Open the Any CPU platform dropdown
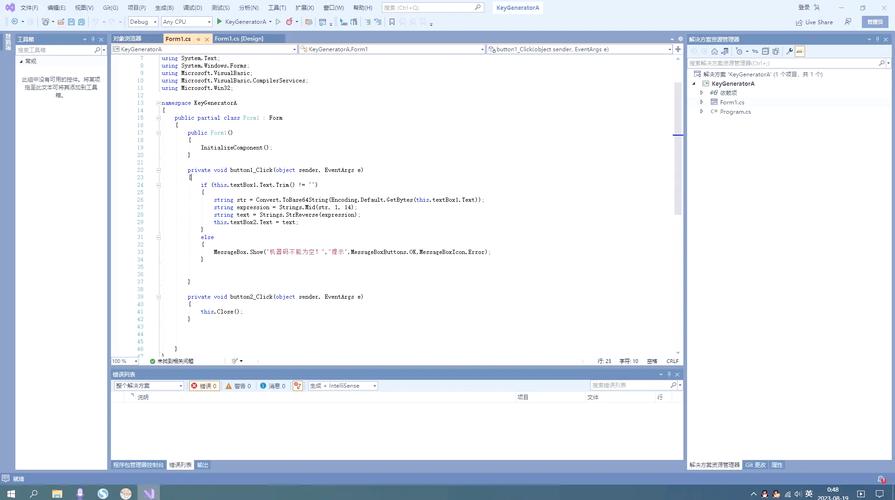The height and width of the screenshot is (500, 895). pyautogui.click(x=187, y=22)
